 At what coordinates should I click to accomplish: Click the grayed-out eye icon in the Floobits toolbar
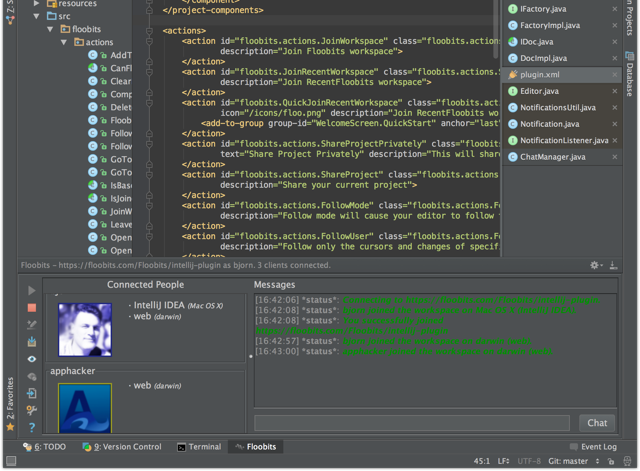click(x=31, y=376)
